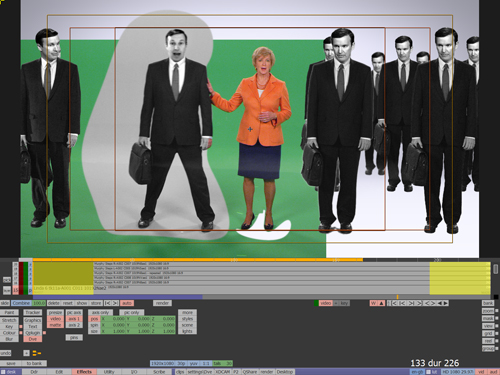500x375 pixels.
Task: Click the spin Y value field
Action: [x=138, y=325]
